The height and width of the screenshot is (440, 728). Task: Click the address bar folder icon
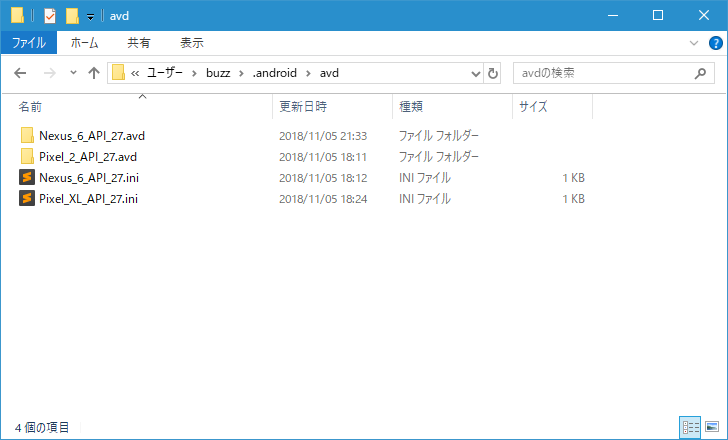coord(118,73)
